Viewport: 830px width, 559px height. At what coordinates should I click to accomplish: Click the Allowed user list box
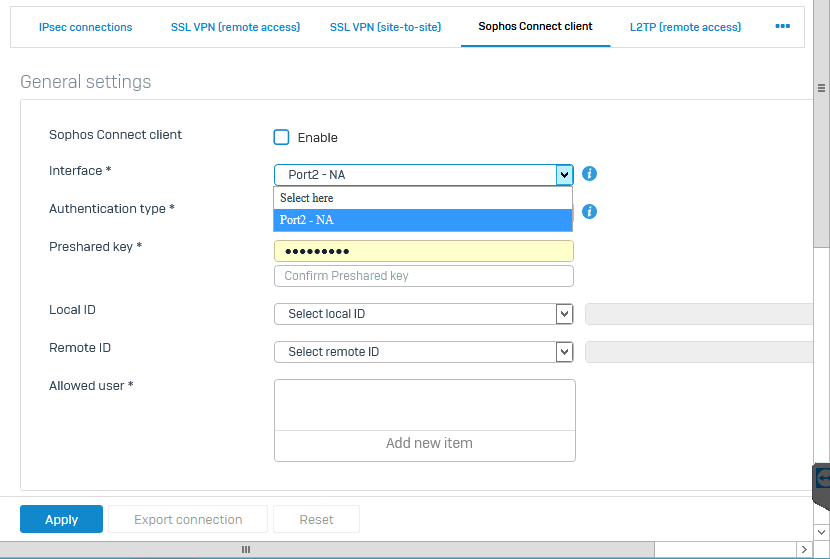click(x=425, y=405)
